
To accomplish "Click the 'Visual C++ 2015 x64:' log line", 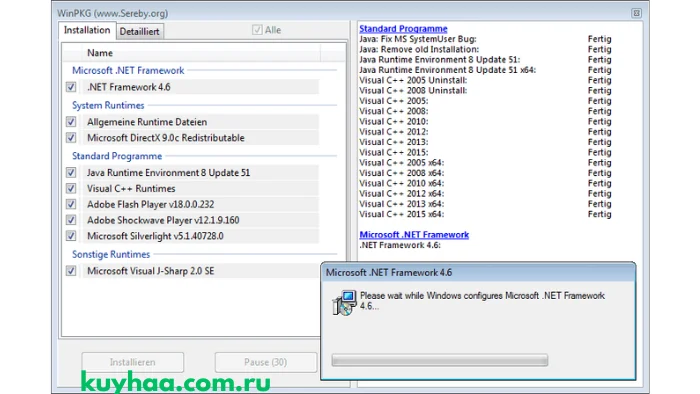I will (402, 214).
